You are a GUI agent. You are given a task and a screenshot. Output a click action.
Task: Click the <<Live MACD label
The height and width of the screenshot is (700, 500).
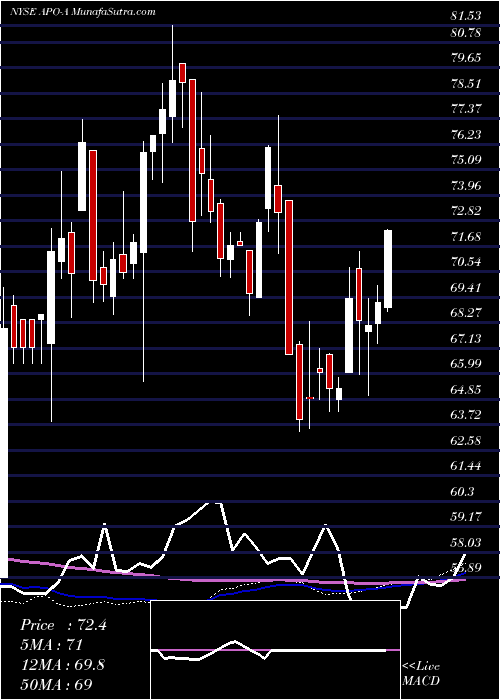coord(421,673)
